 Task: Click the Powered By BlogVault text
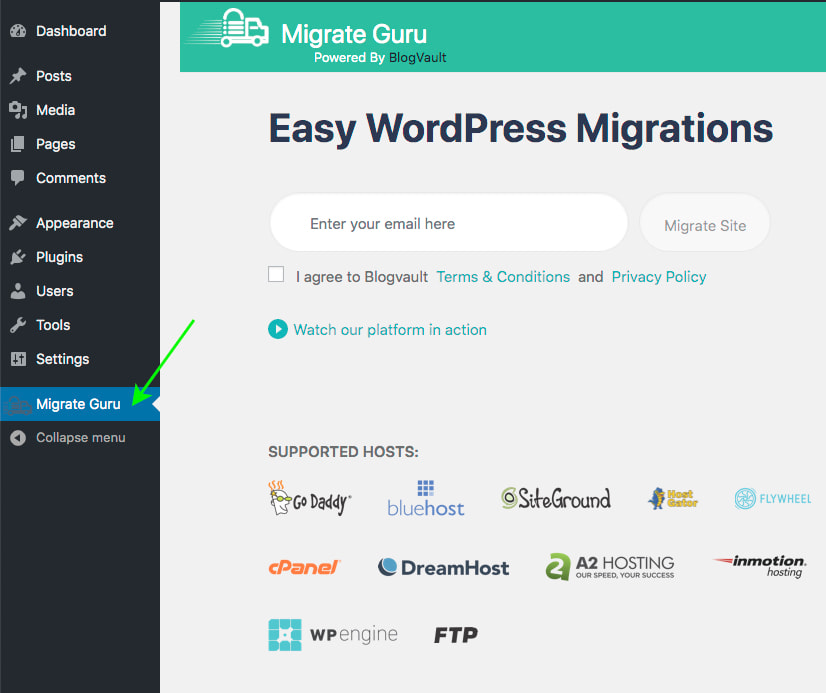pos(380,57)
